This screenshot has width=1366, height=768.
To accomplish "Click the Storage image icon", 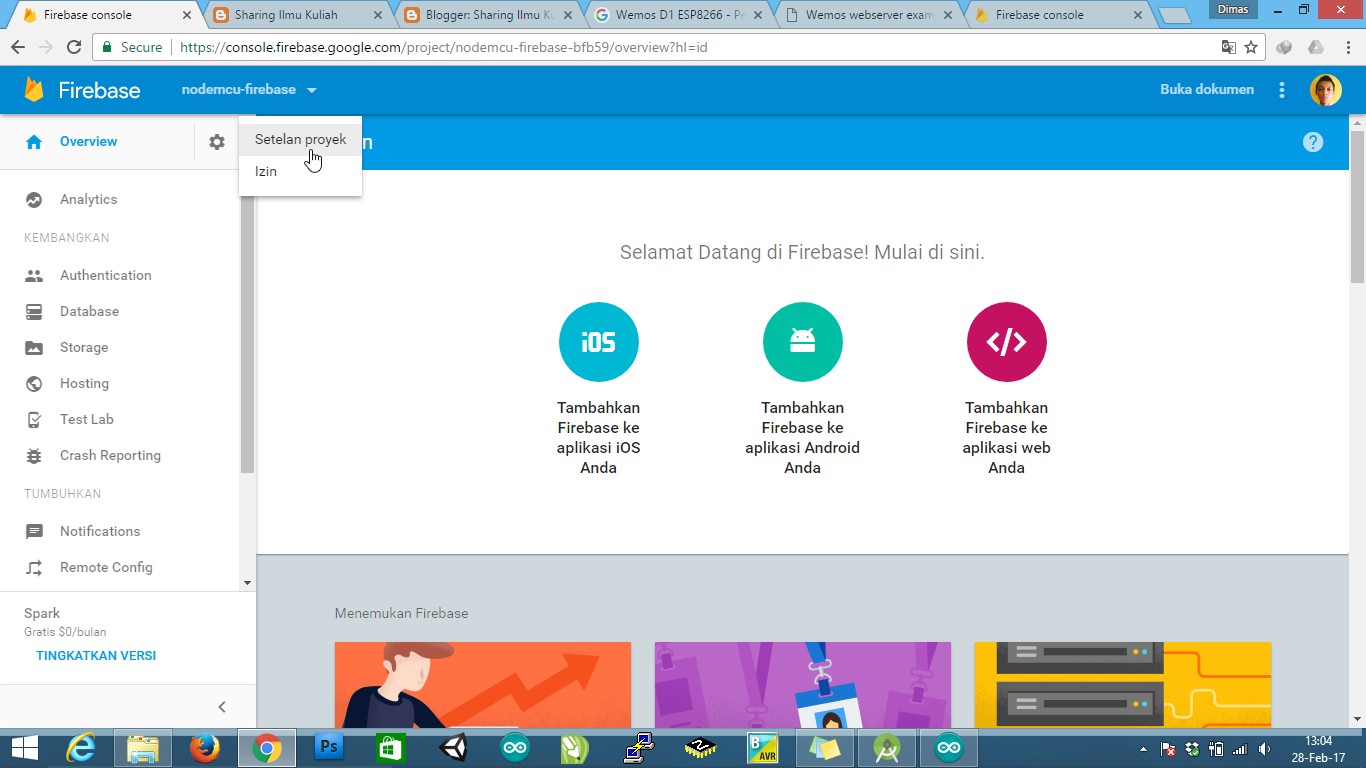I will pos(34,348).
